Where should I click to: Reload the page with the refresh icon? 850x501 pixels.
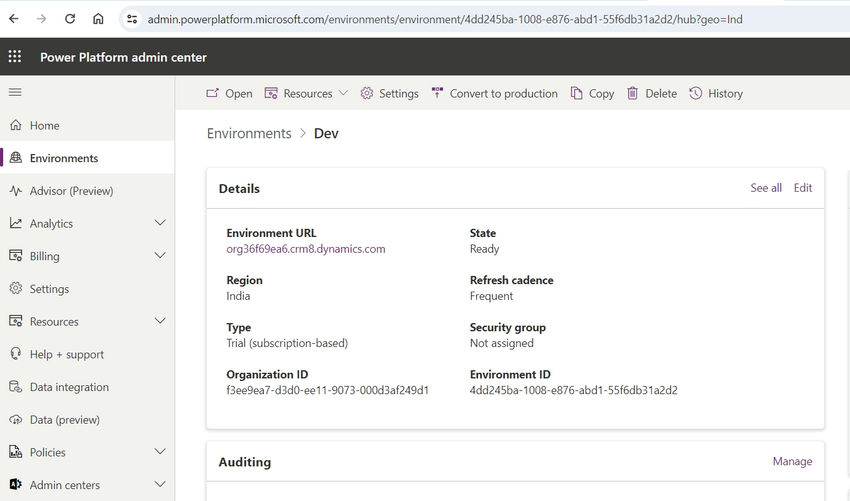[70, 19]
